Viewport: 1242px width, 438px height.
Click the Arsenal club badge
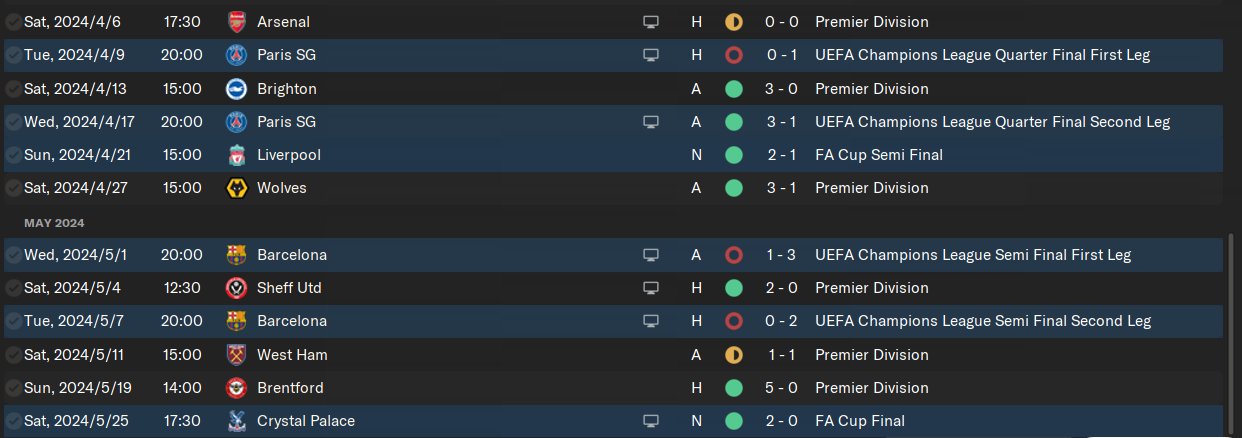(236, 22)
